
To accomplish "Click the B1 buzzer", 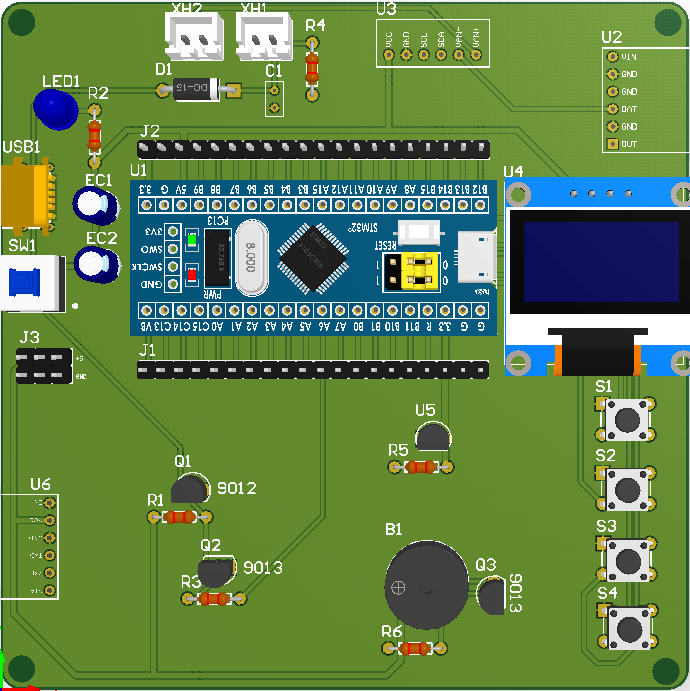I will tap(427, 585).
